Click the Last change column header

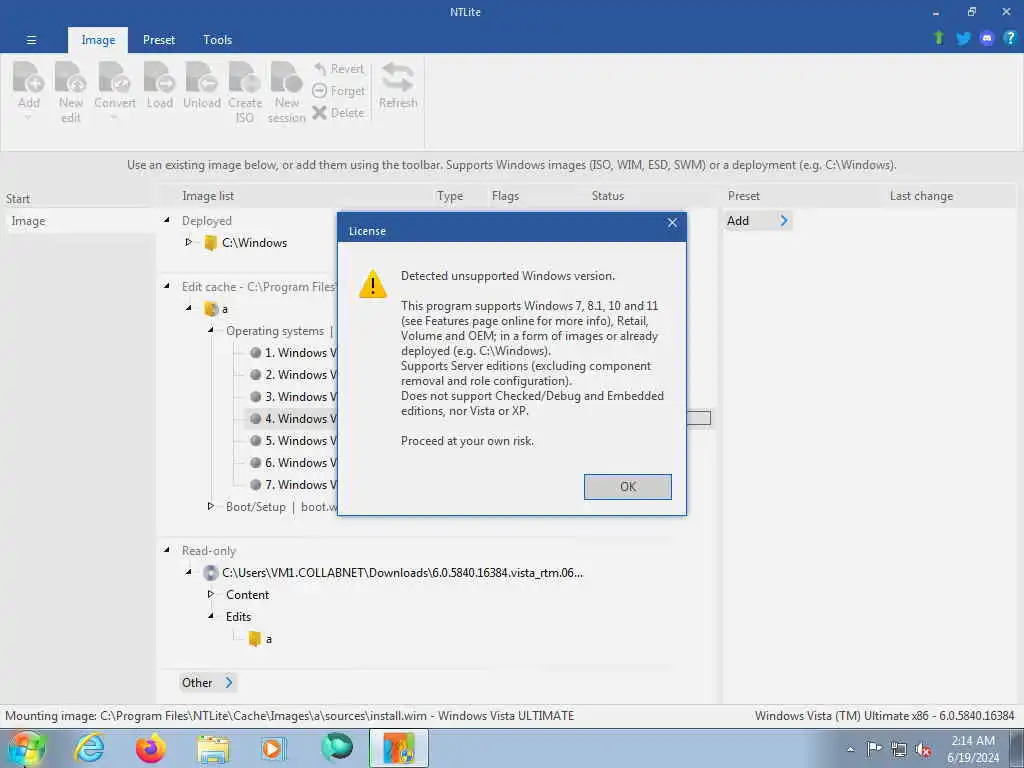(x=921, y=196)
